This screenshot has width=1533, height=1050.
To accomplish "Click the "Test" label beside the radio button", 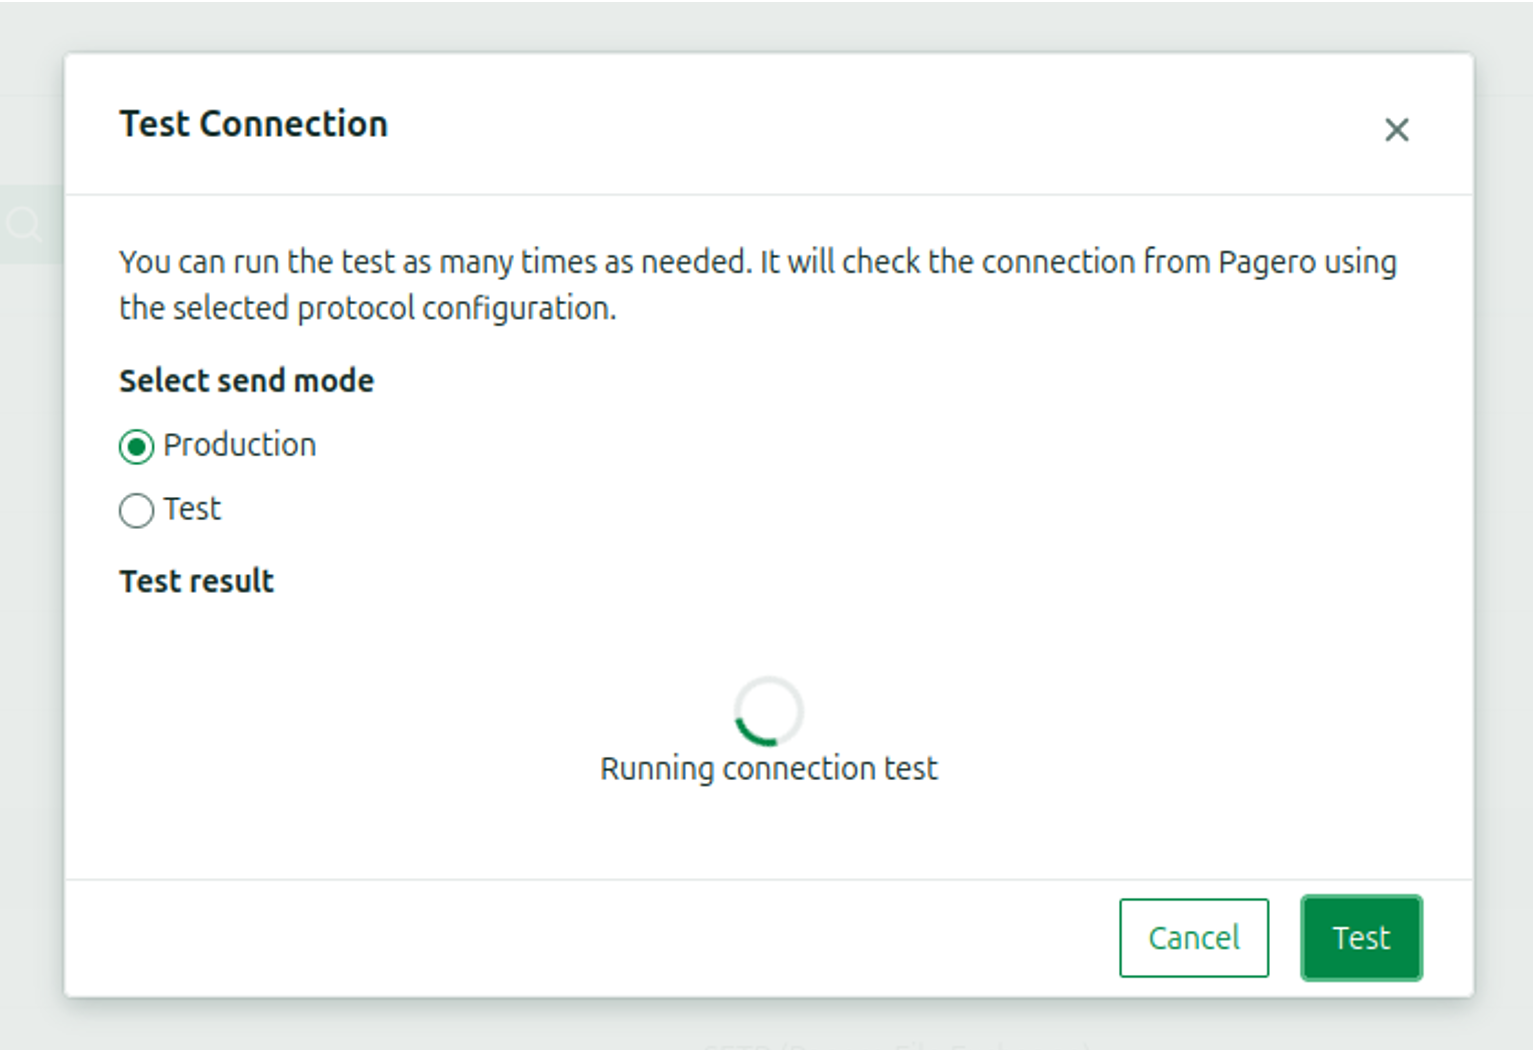I will point(192,509).
